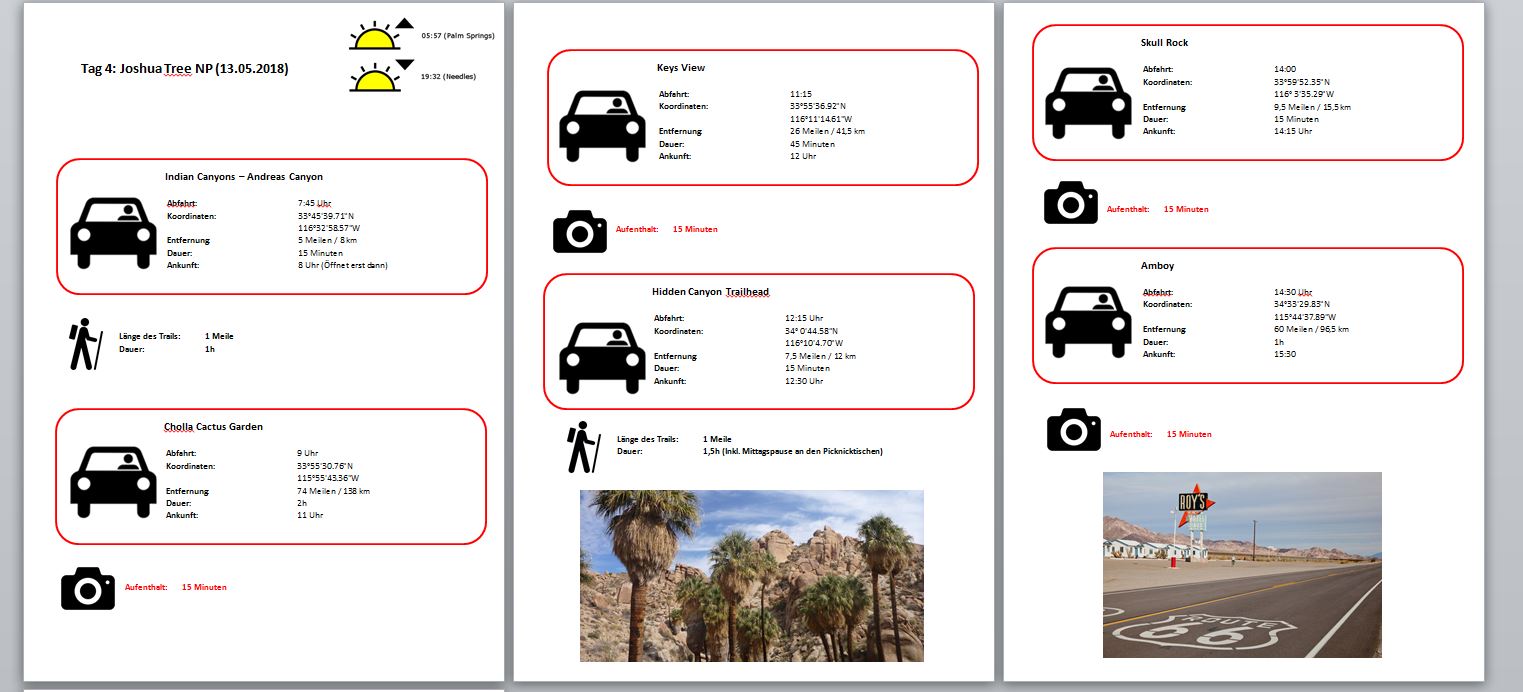Click the Amboy title text
Viewport: 1523px width, 692px height.
tap(1157, 266)
